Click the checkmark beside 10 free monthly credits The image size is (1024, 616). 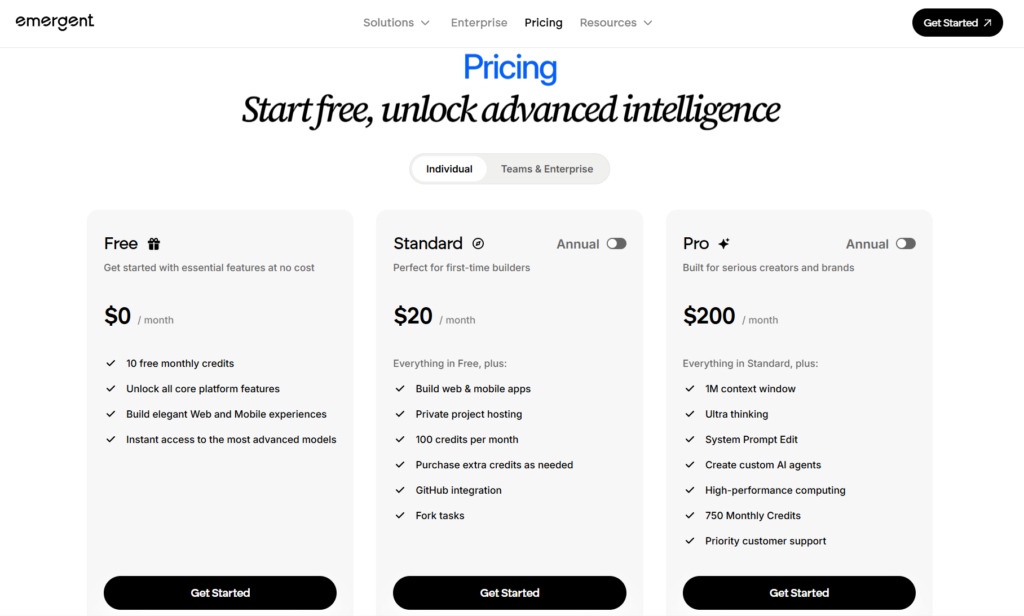[110, 363]
